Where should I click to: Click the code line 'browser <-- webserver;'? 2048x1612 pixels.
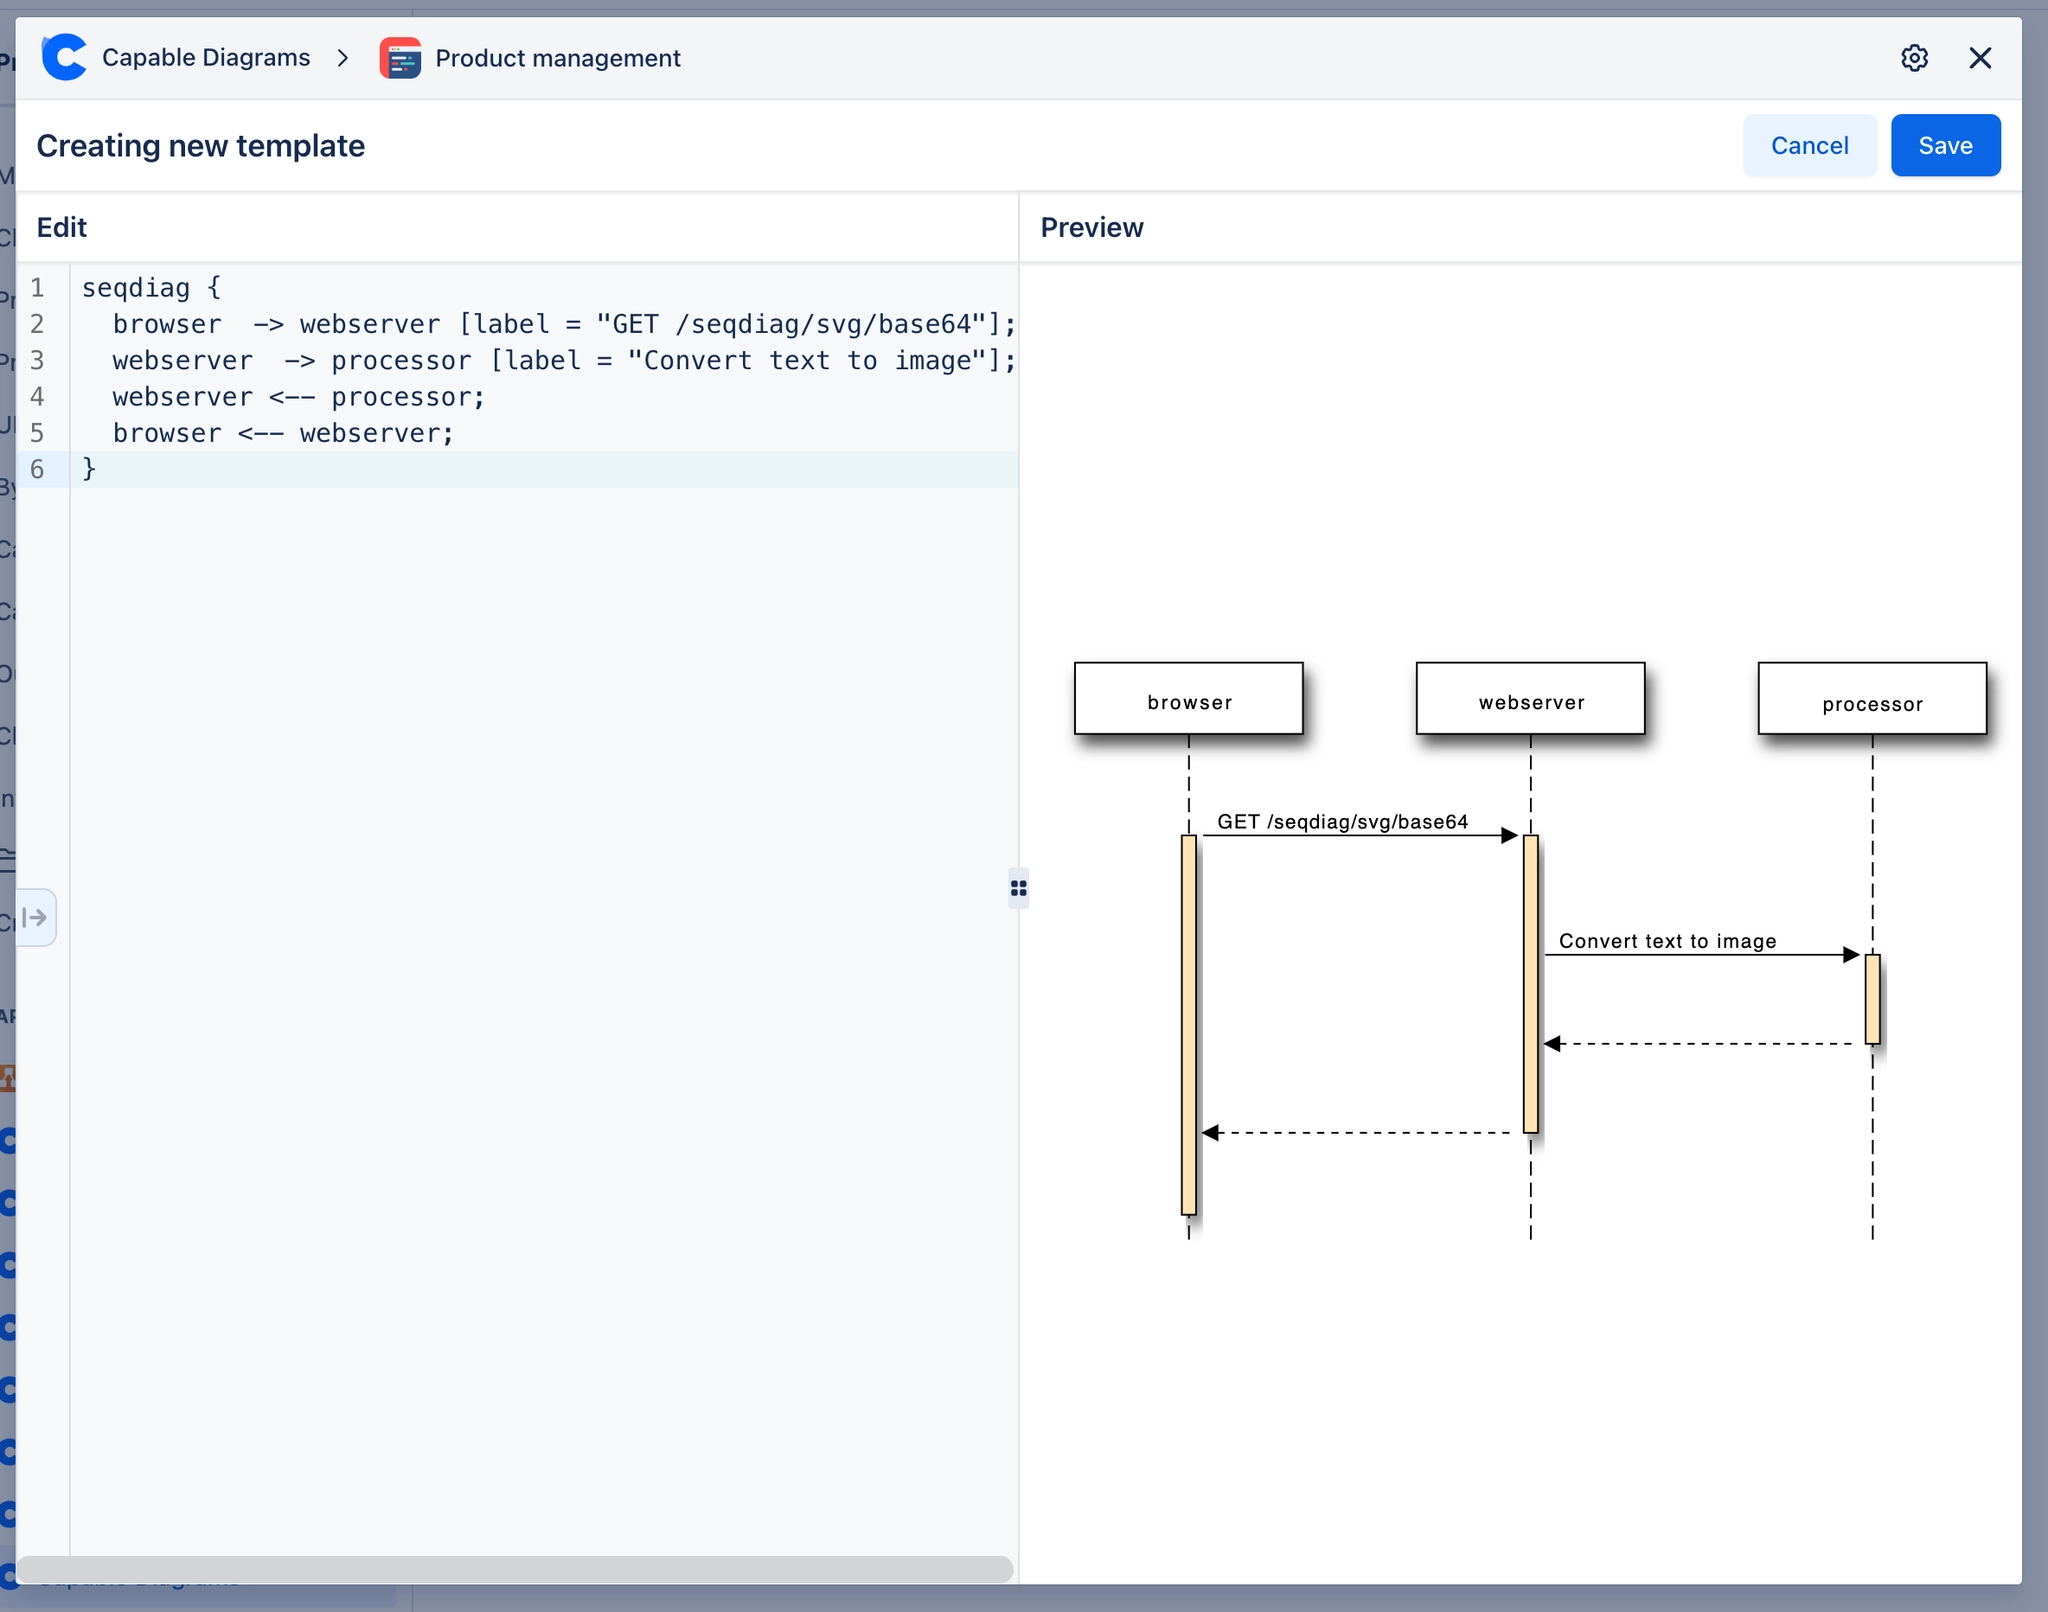[x=283, y=433]
